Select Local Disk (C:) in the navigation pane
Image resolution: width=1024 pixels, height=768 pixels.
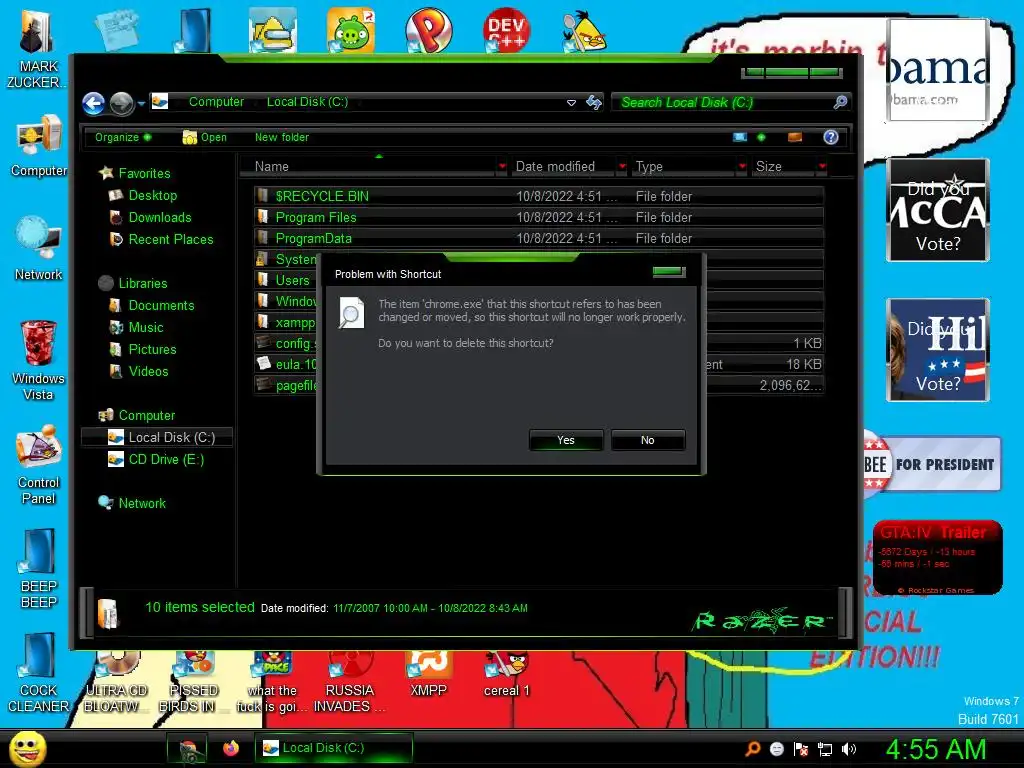point(157,438)
